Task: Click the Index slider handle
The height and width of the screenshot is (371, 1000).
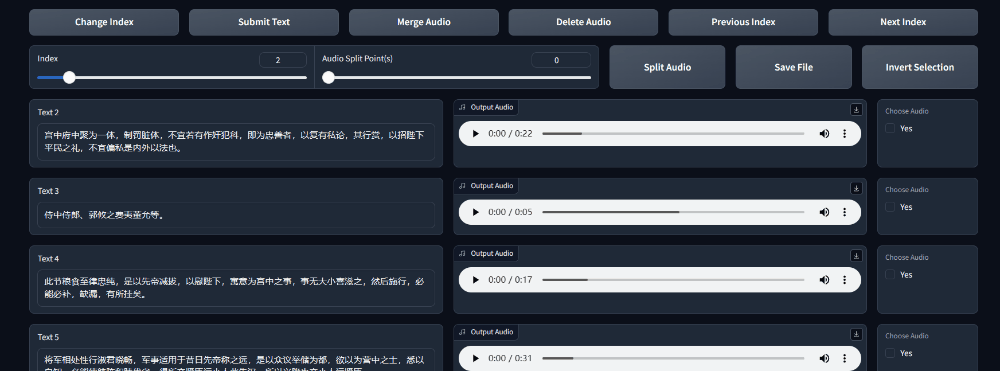Action: point(69,78)
